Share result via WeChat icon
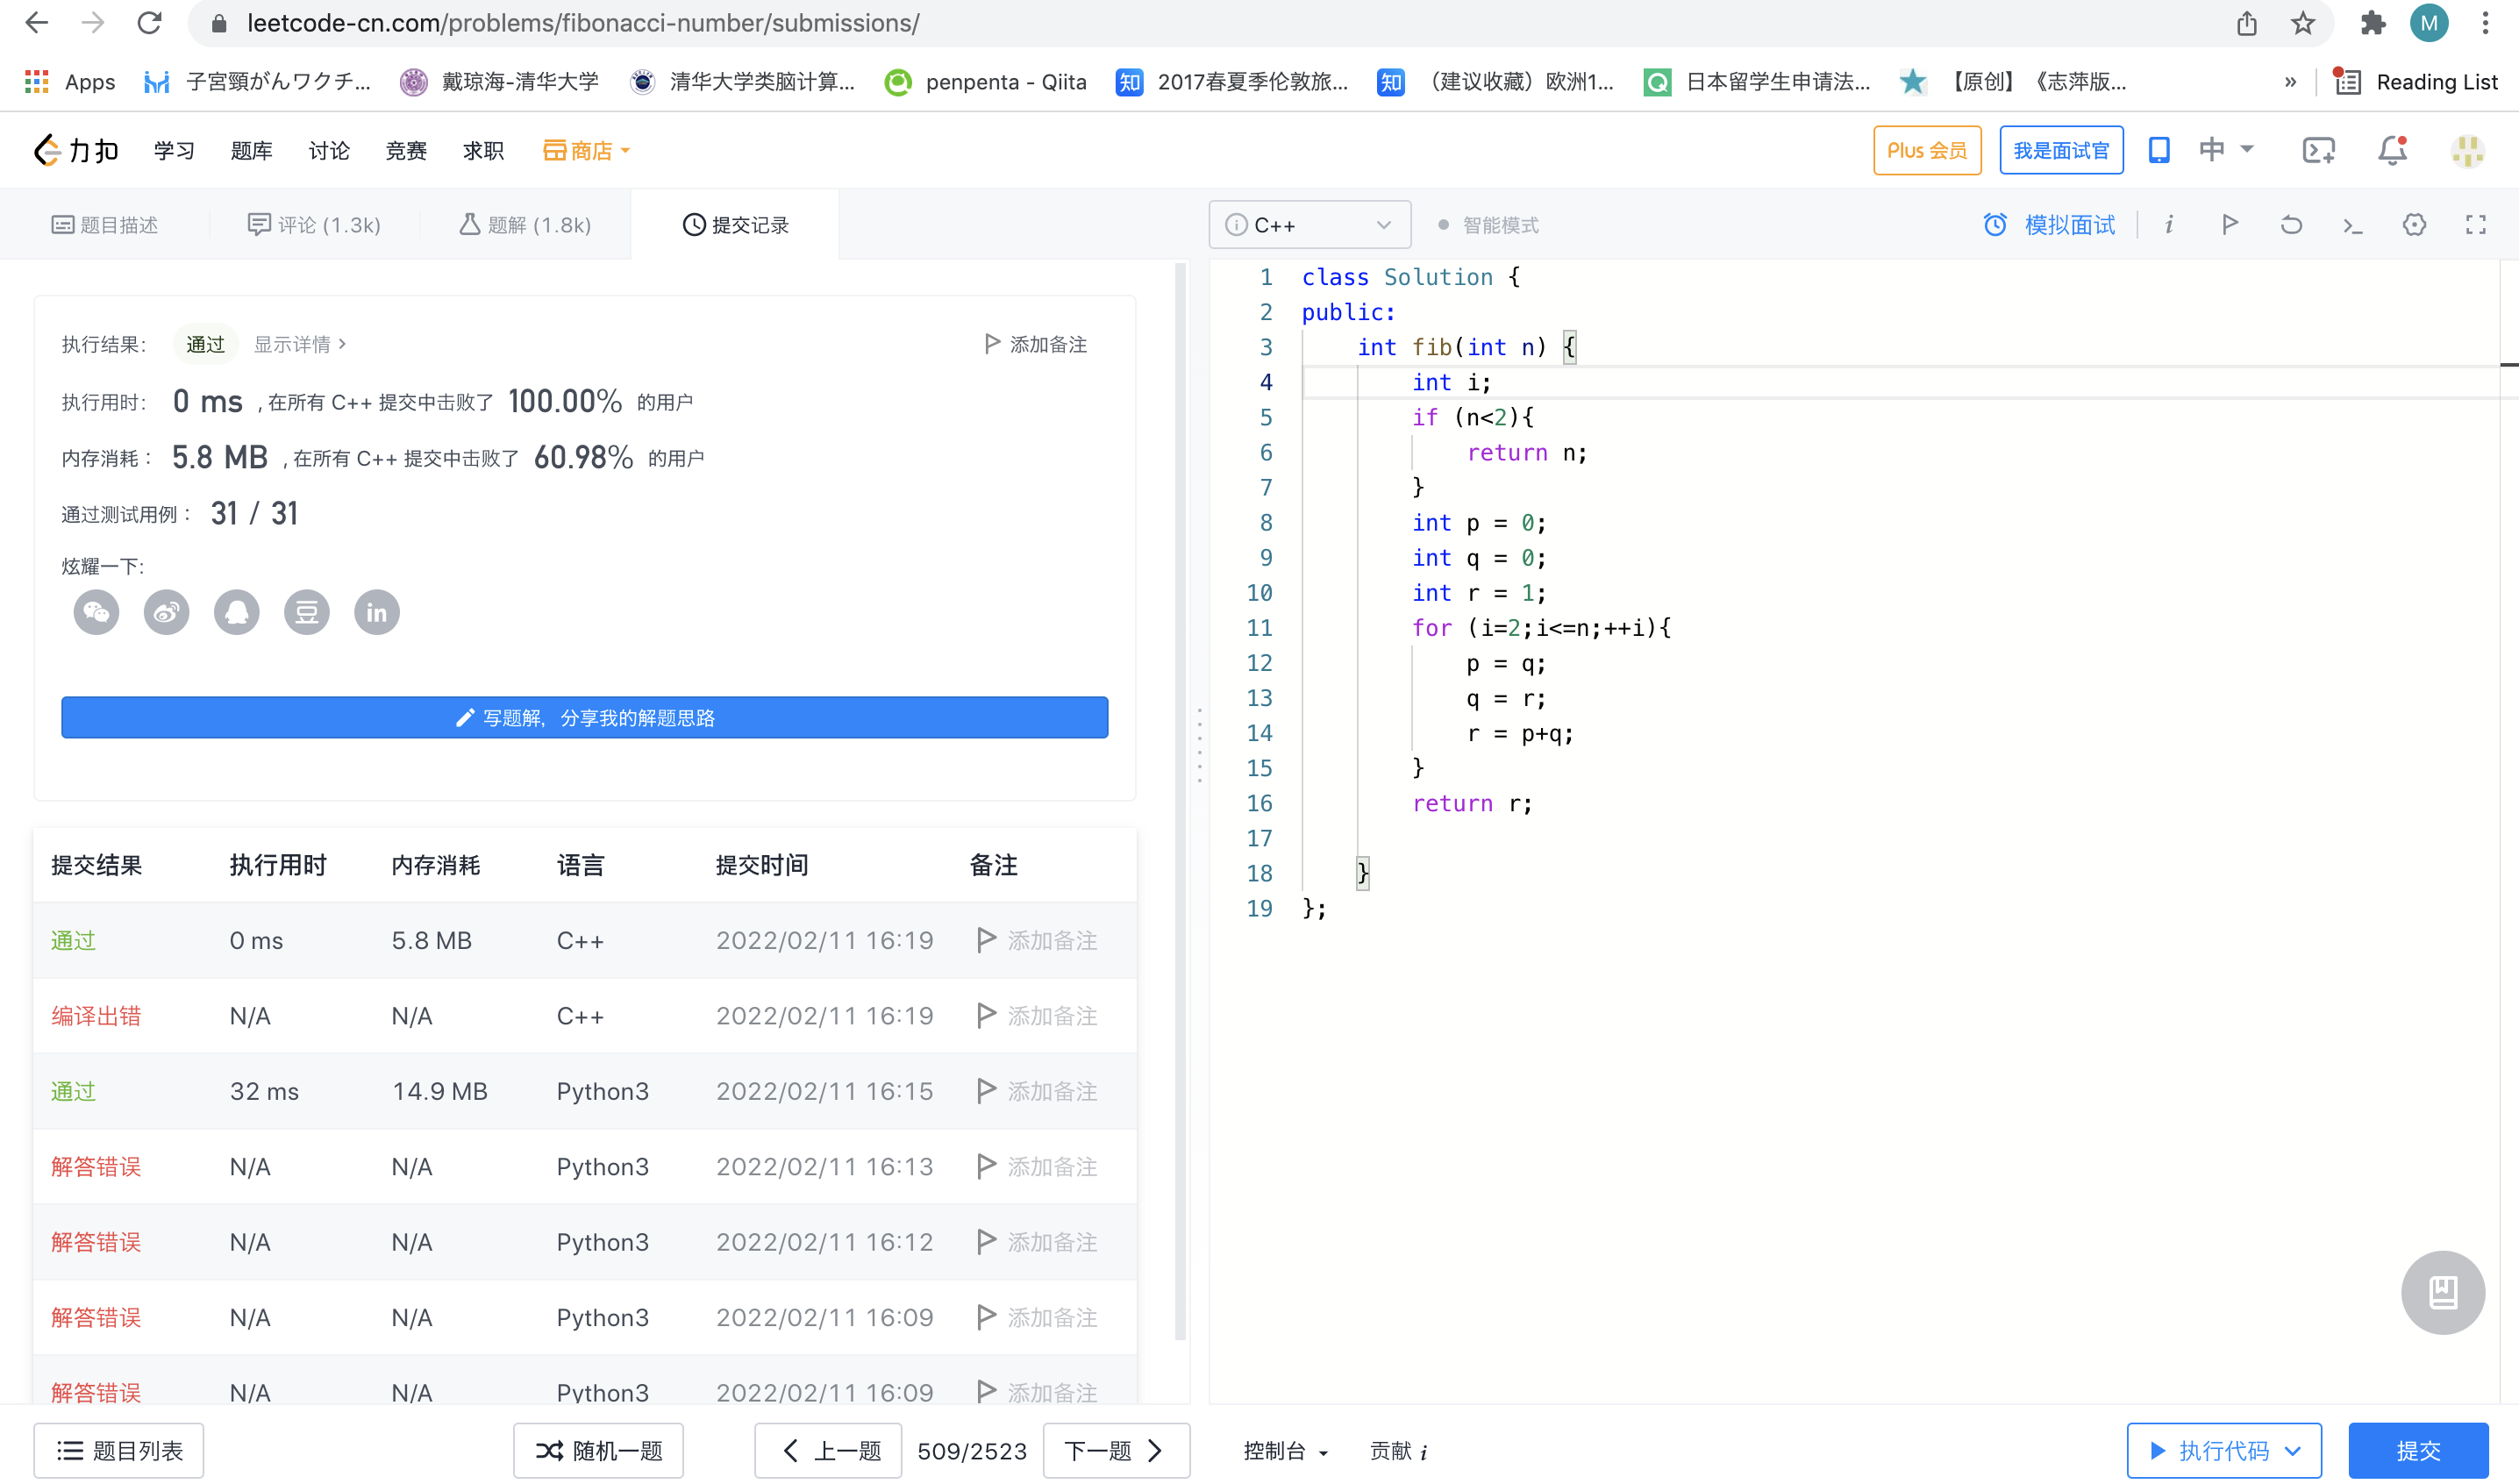2519x1484 pixels. tap(96, 612)
